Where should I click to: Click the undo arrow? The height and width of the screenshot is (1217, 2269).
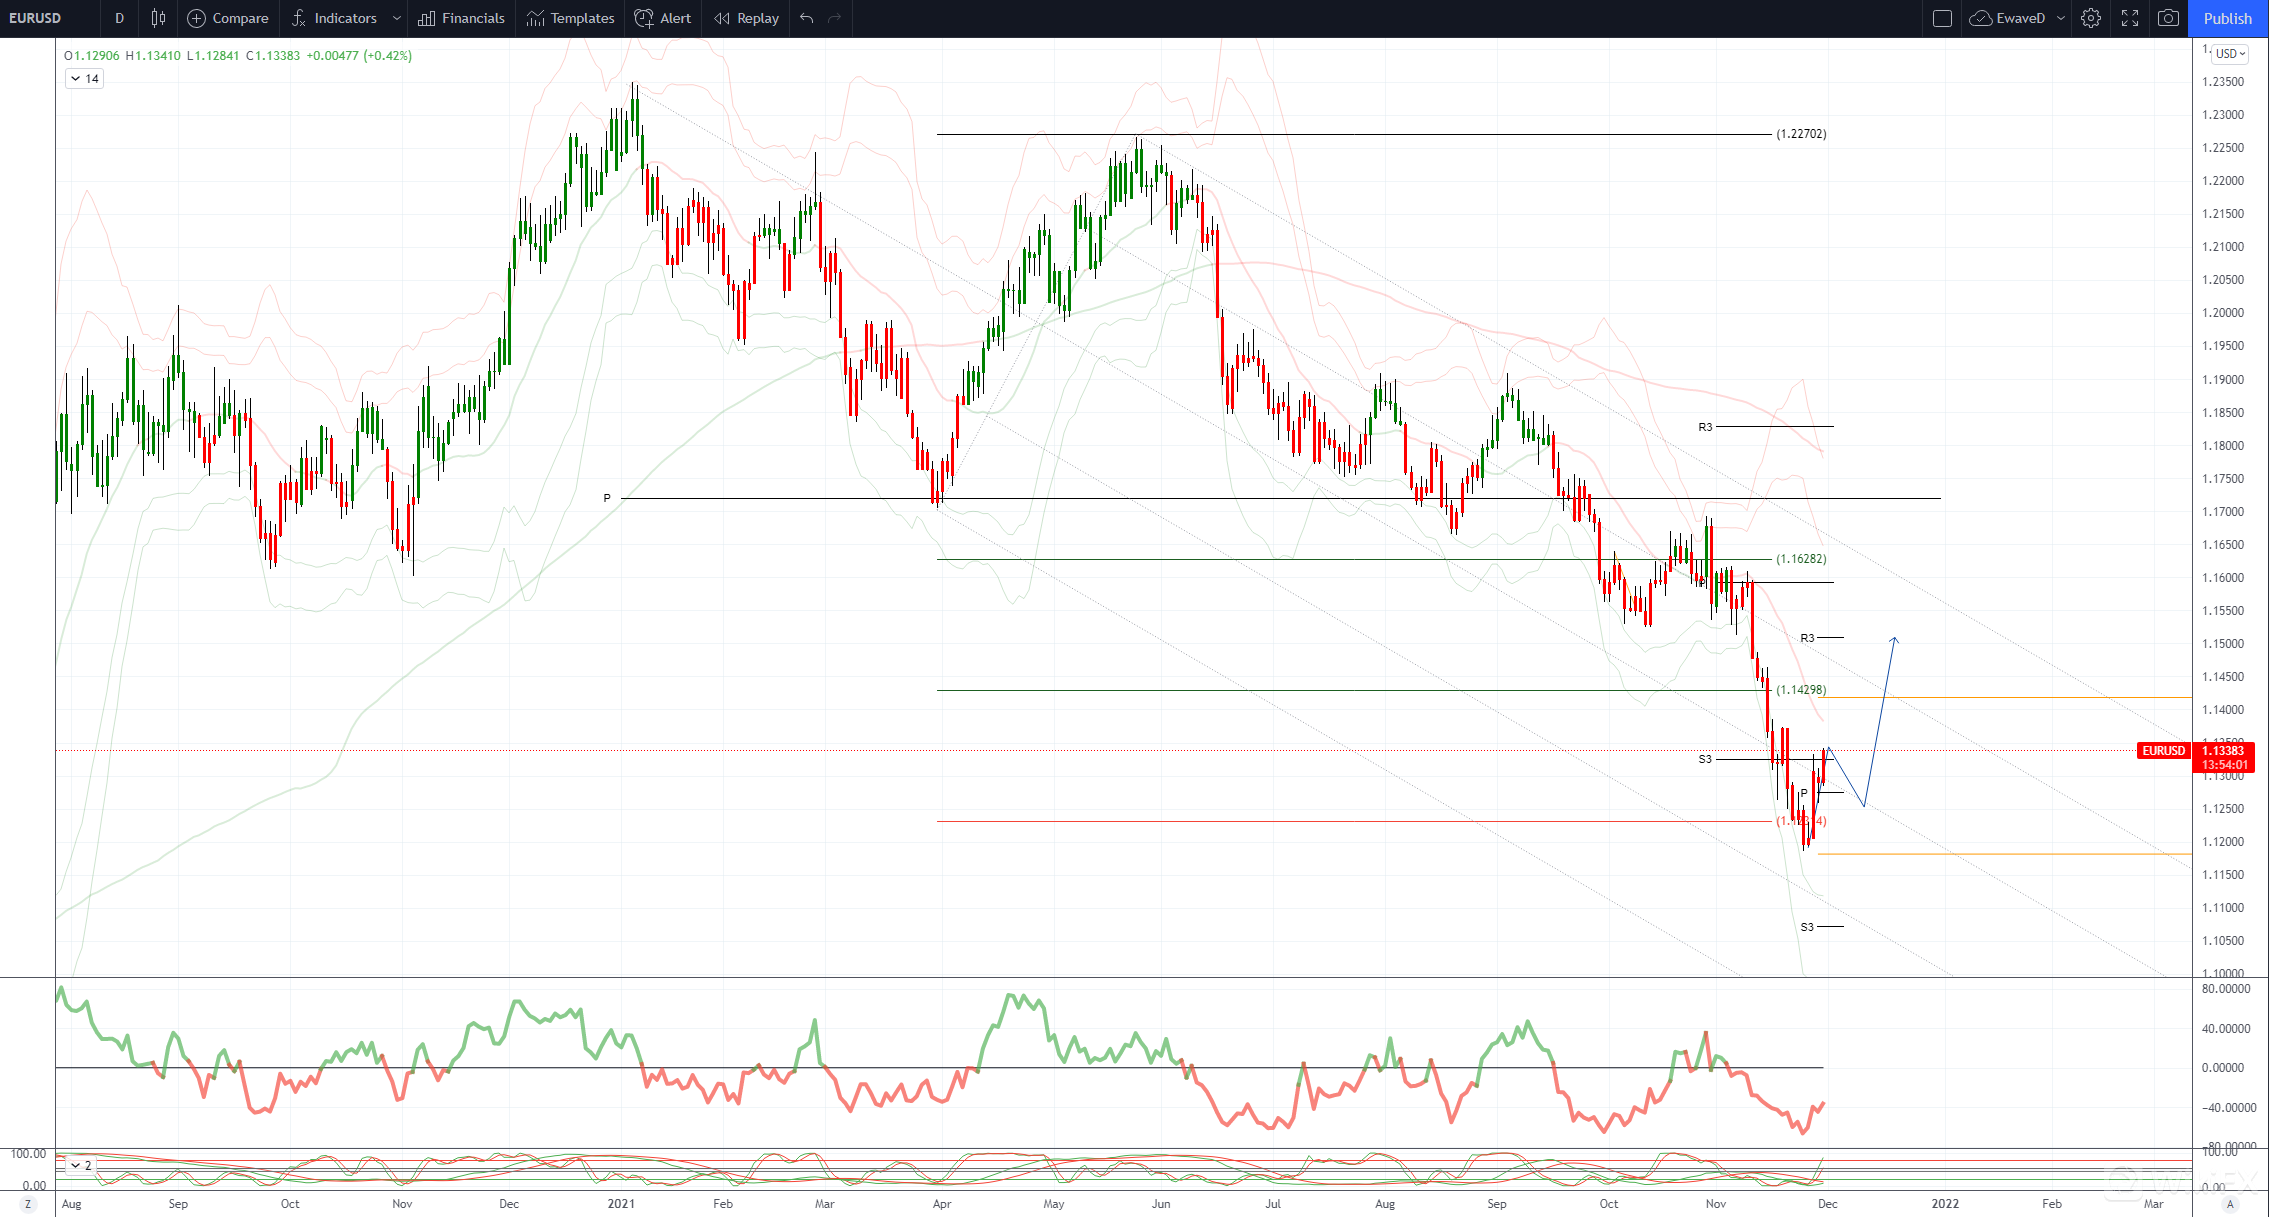pos(807,18)
